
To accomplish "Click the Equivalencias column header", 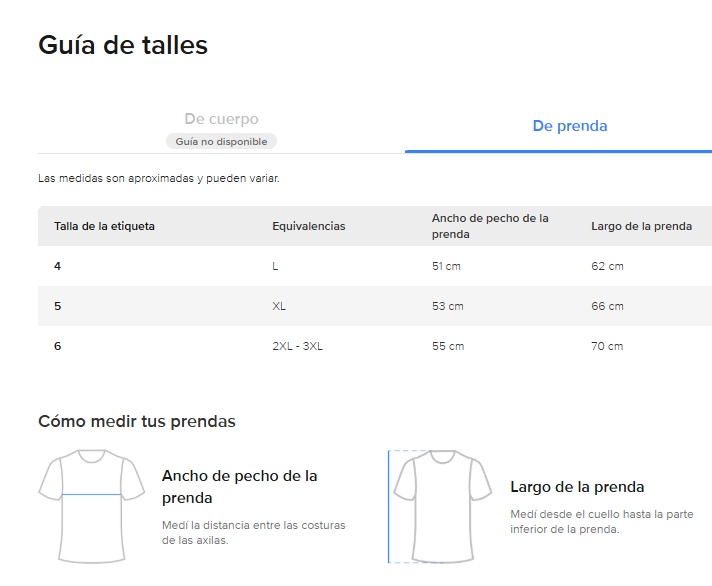I will [x=308, y=226].
